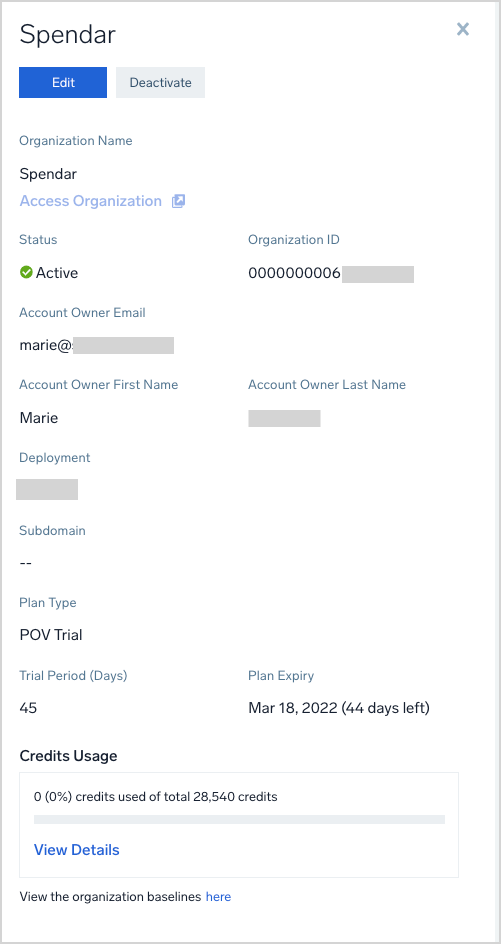501x944 pixels.
Task: Click the Trial Period value 45
Action: (28, 708)
